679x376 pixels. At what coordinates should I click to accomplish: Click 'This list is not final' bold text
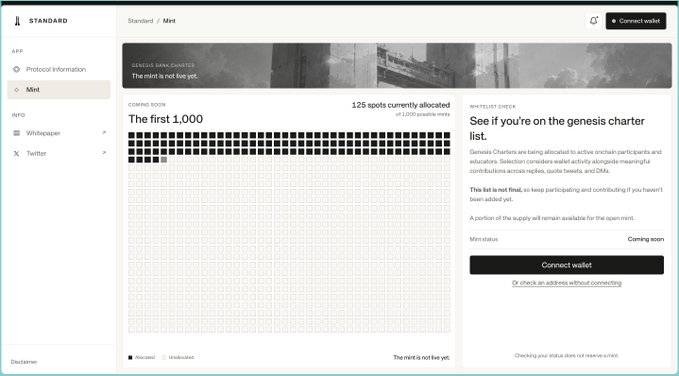point(495,190)
